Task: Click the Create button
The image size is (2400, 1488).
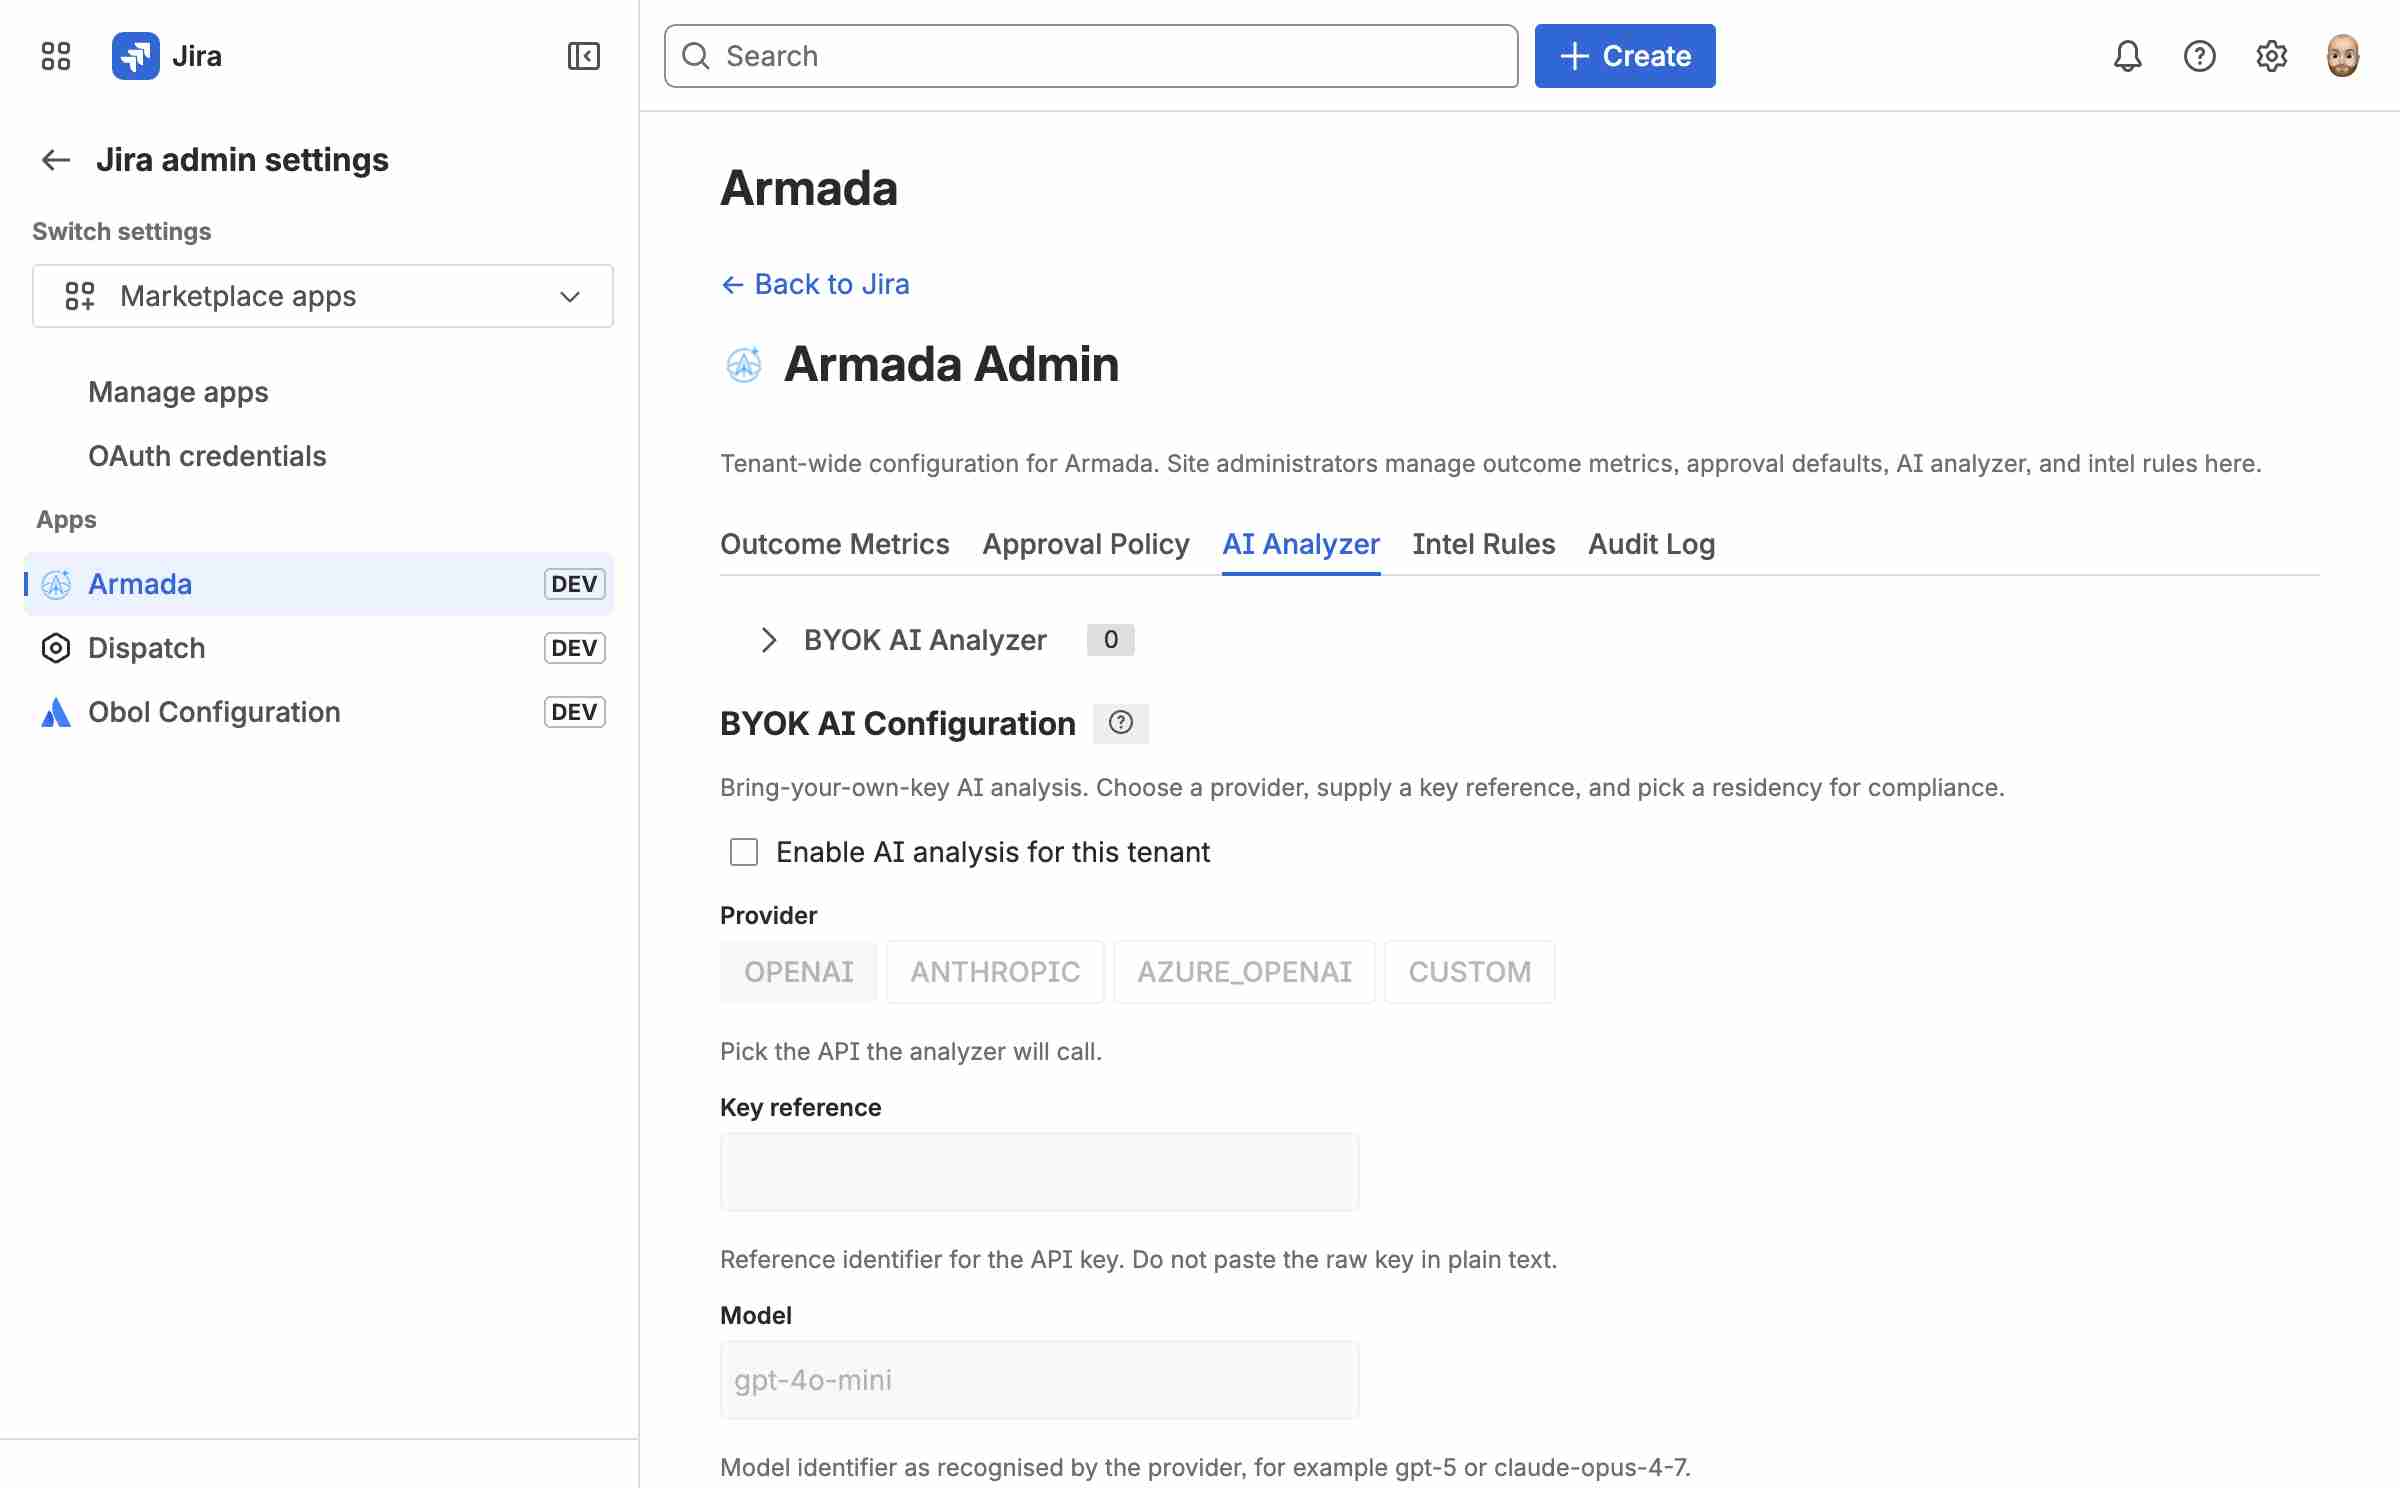Action: coord(1625,56)
